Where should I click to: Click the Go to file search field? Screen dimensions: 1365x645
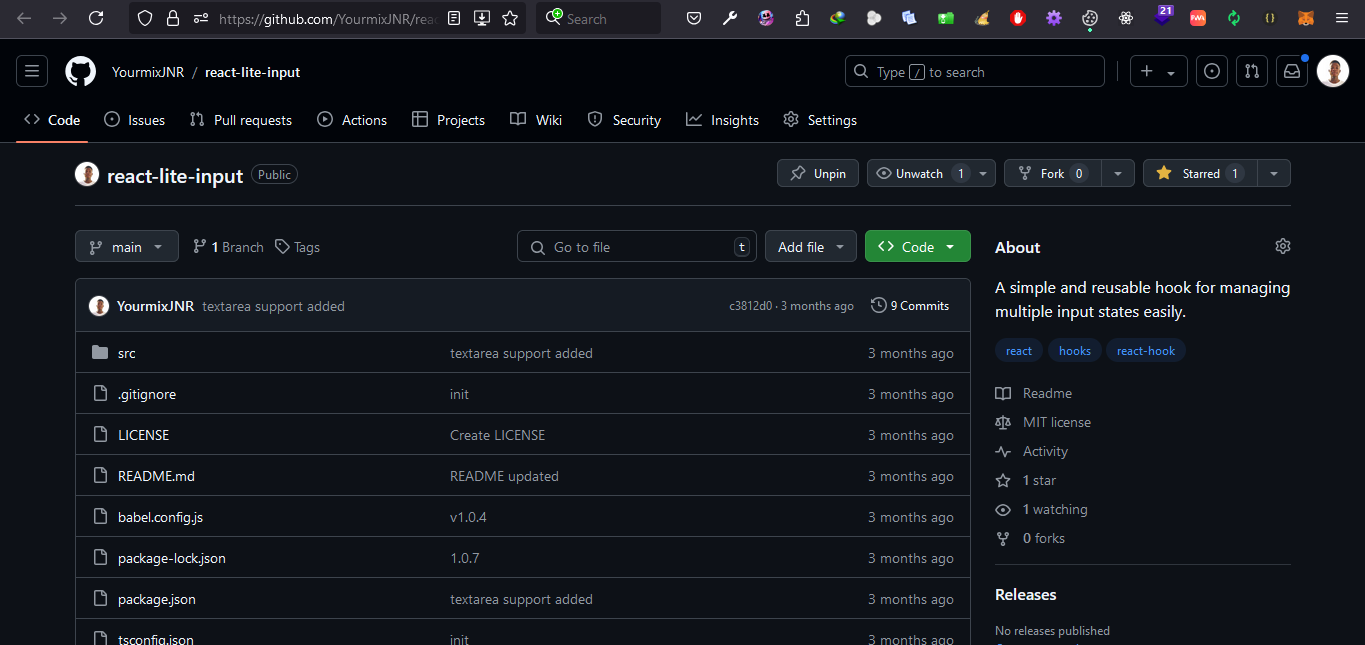636,247
